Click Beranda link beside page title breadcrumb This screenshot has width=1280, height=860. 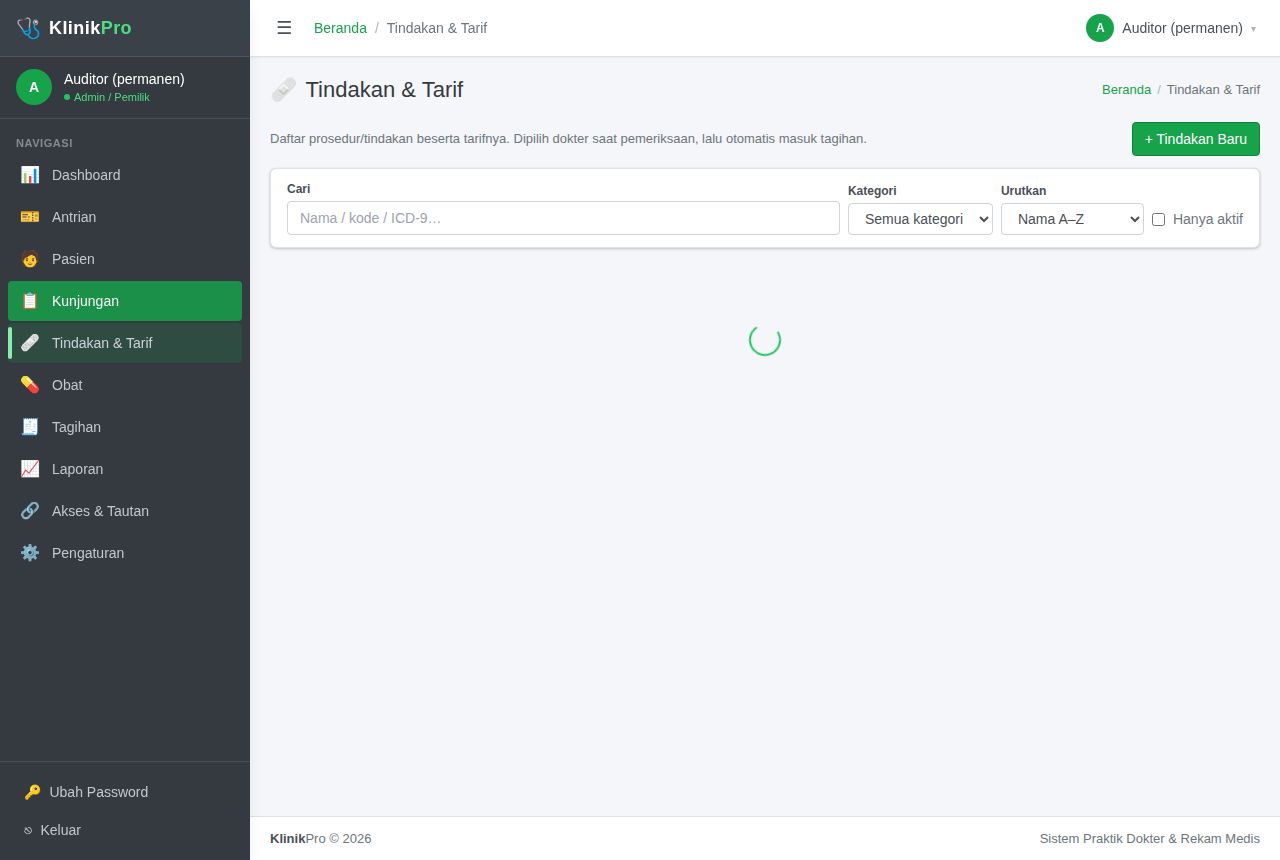(1126, 89)
